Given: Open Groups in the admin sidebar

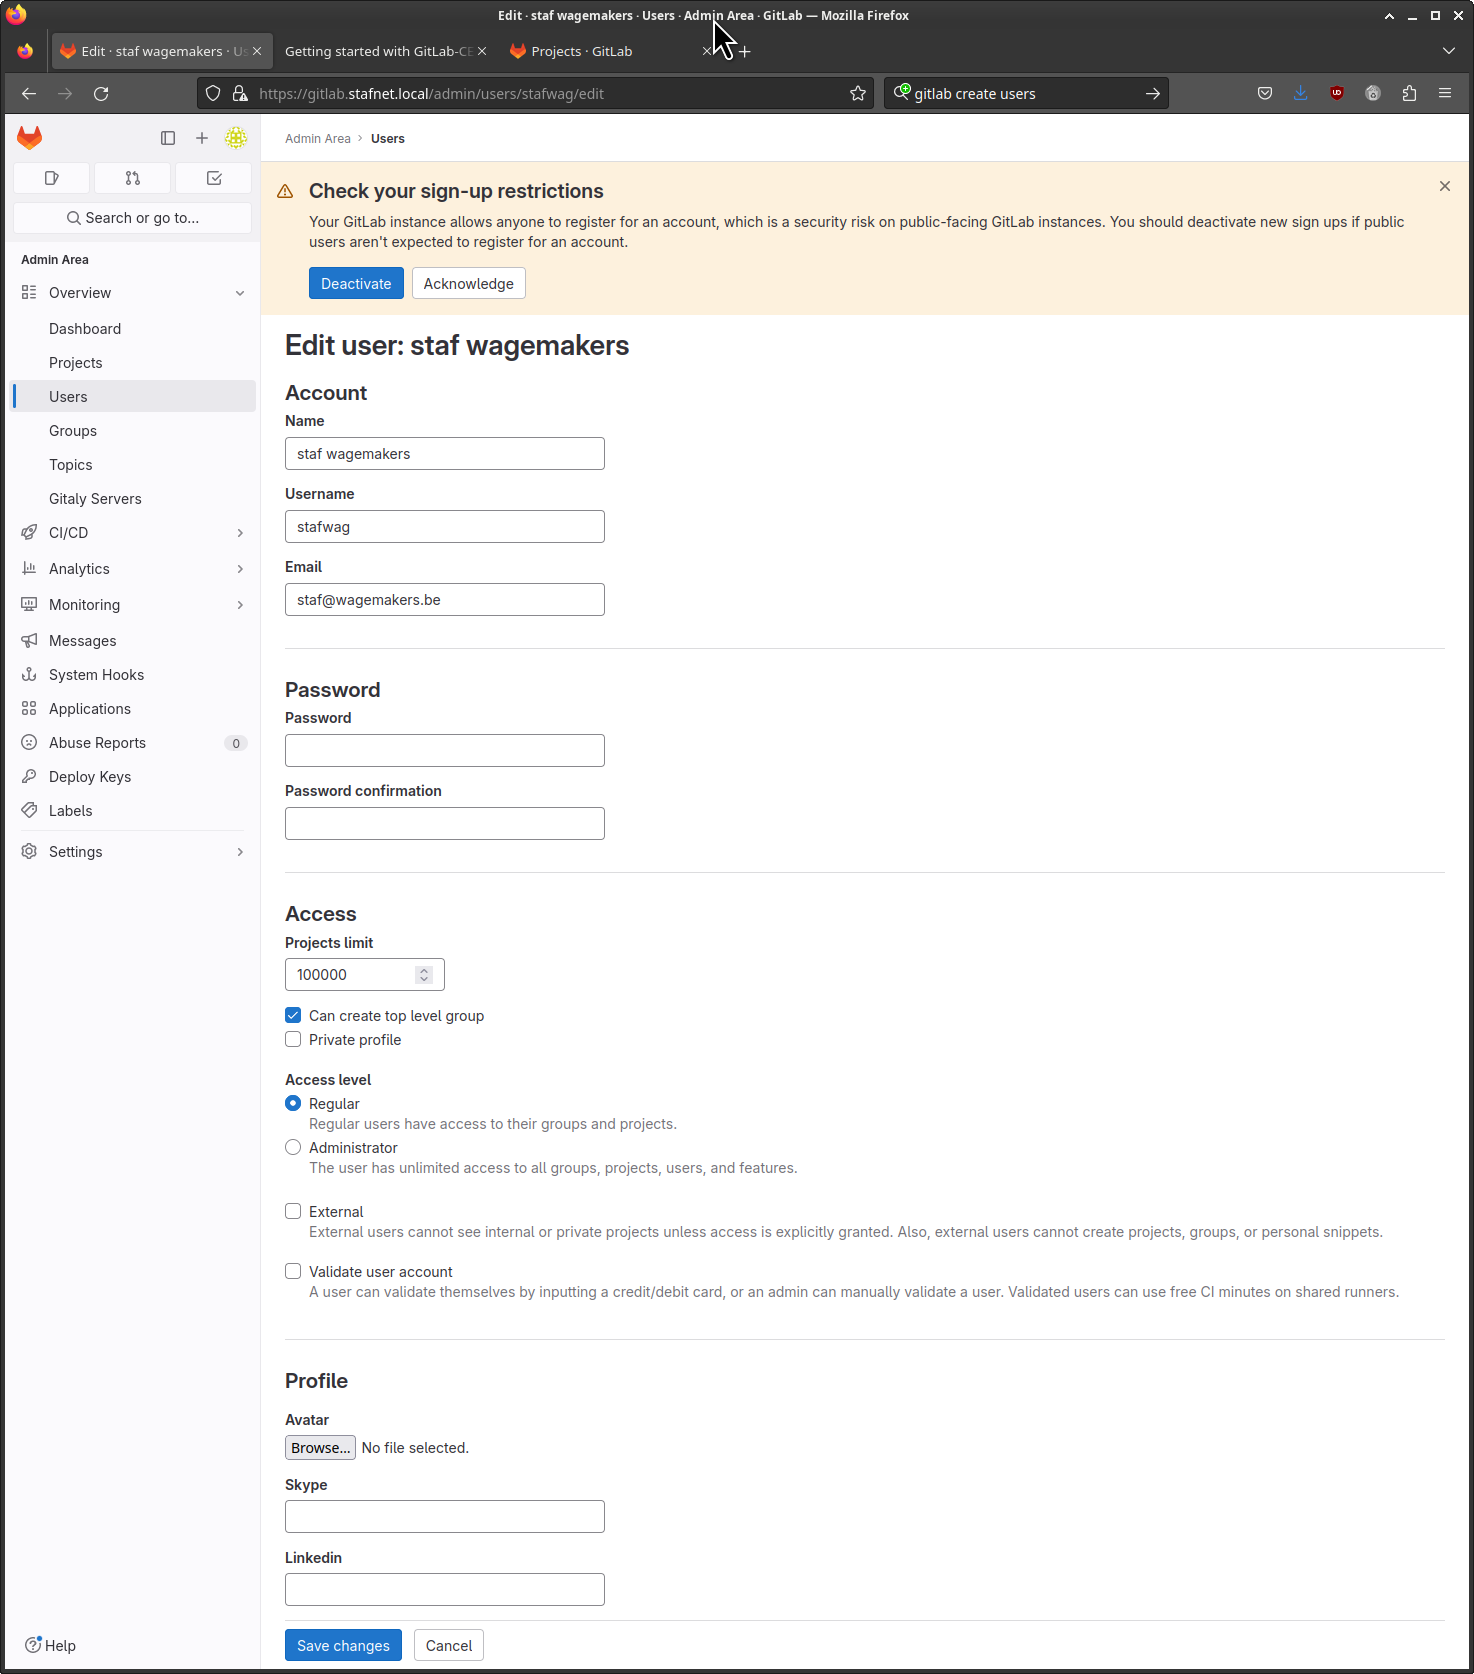Looking at the screenshot, I should point(73,431).
